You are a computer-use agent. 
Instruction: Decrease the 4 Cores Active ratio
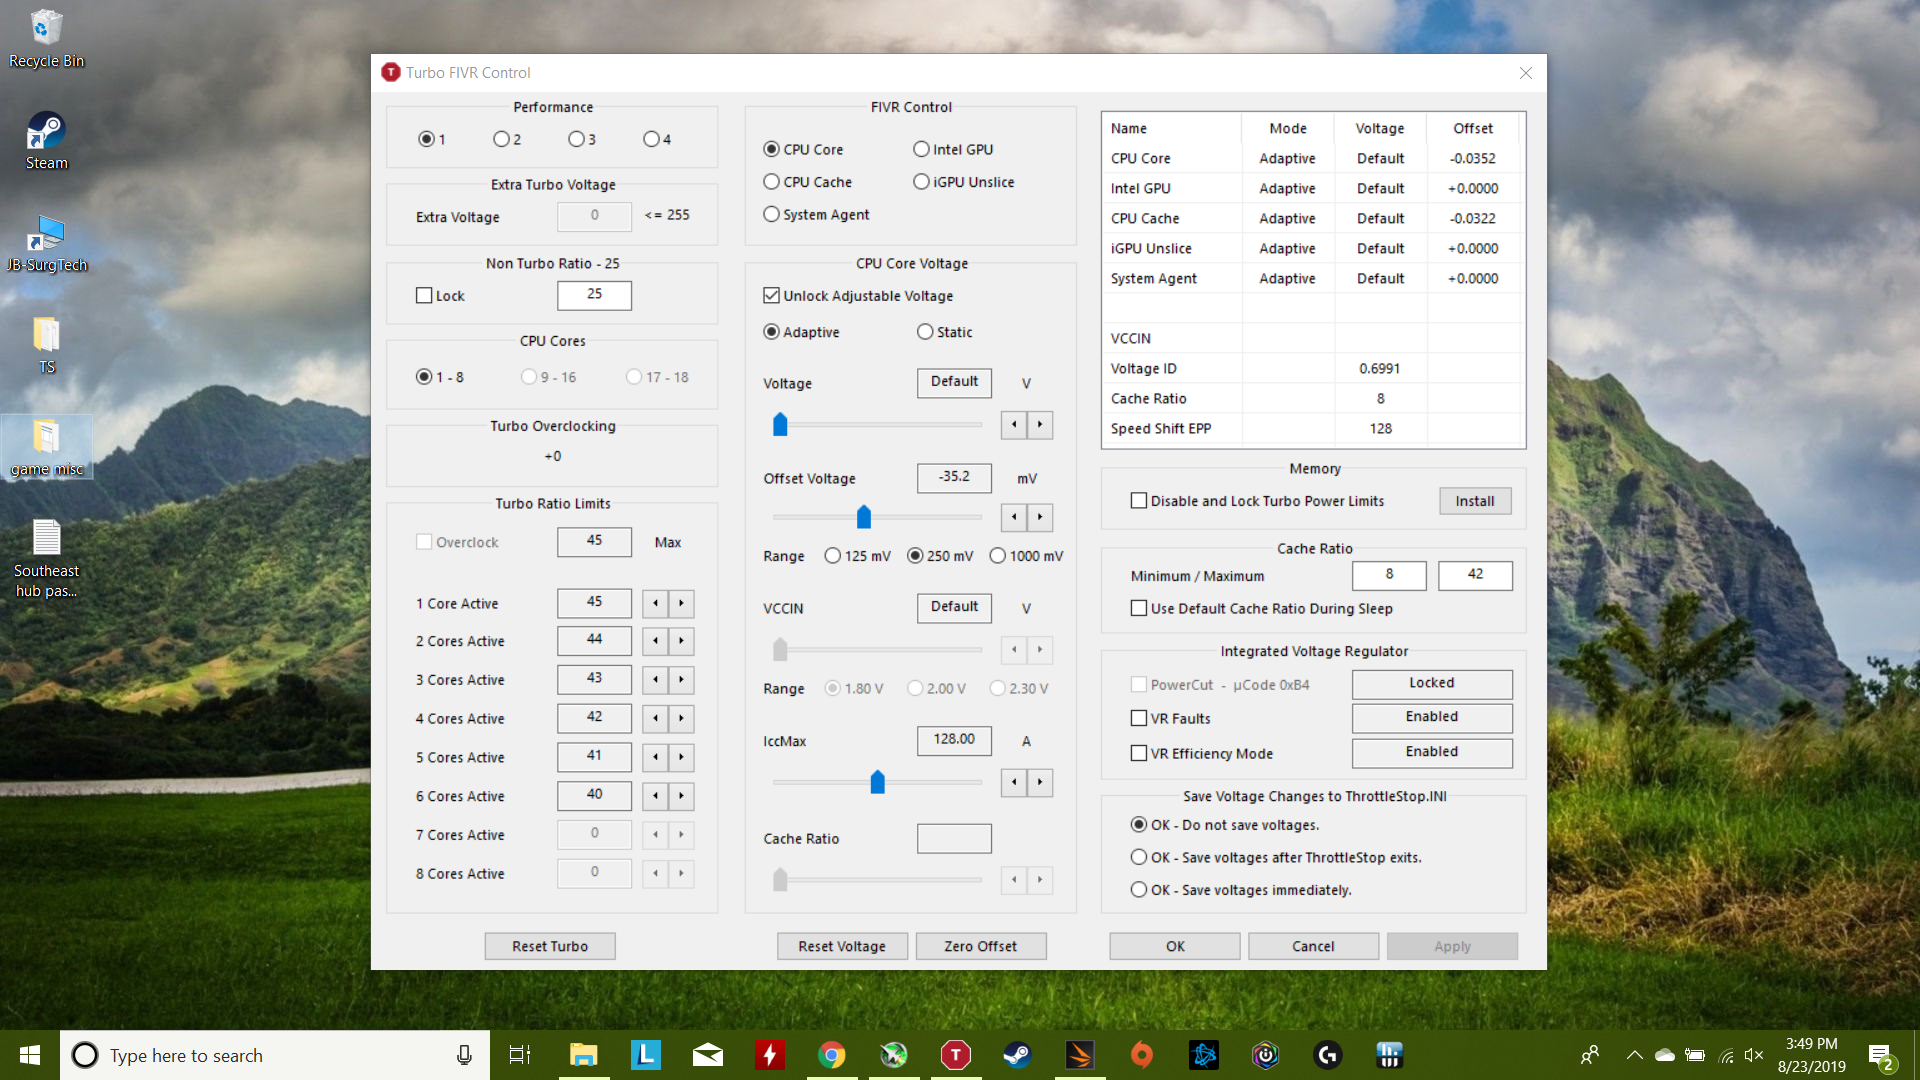click(655, 719)
